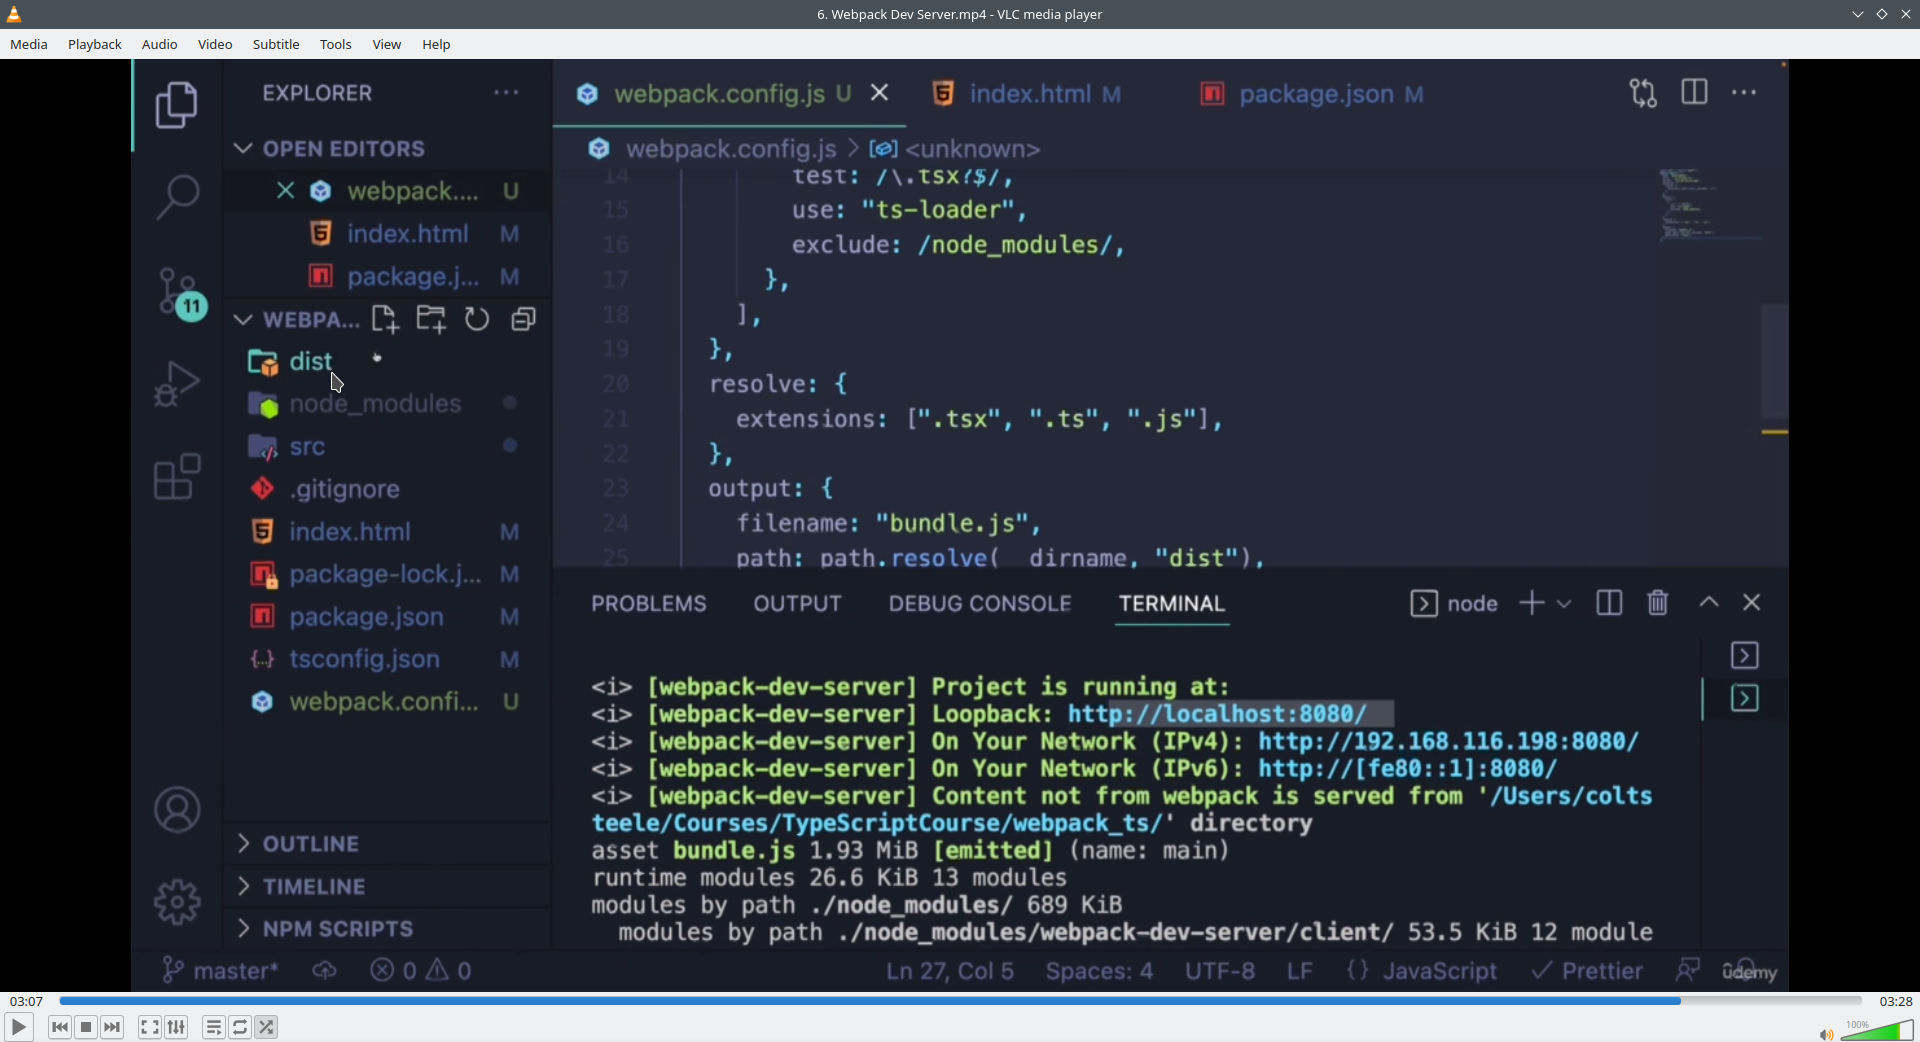This screenshot has height=1042, width=1920.
Task: Switch to the Problems panel tab
Action: tap(649, 604)
